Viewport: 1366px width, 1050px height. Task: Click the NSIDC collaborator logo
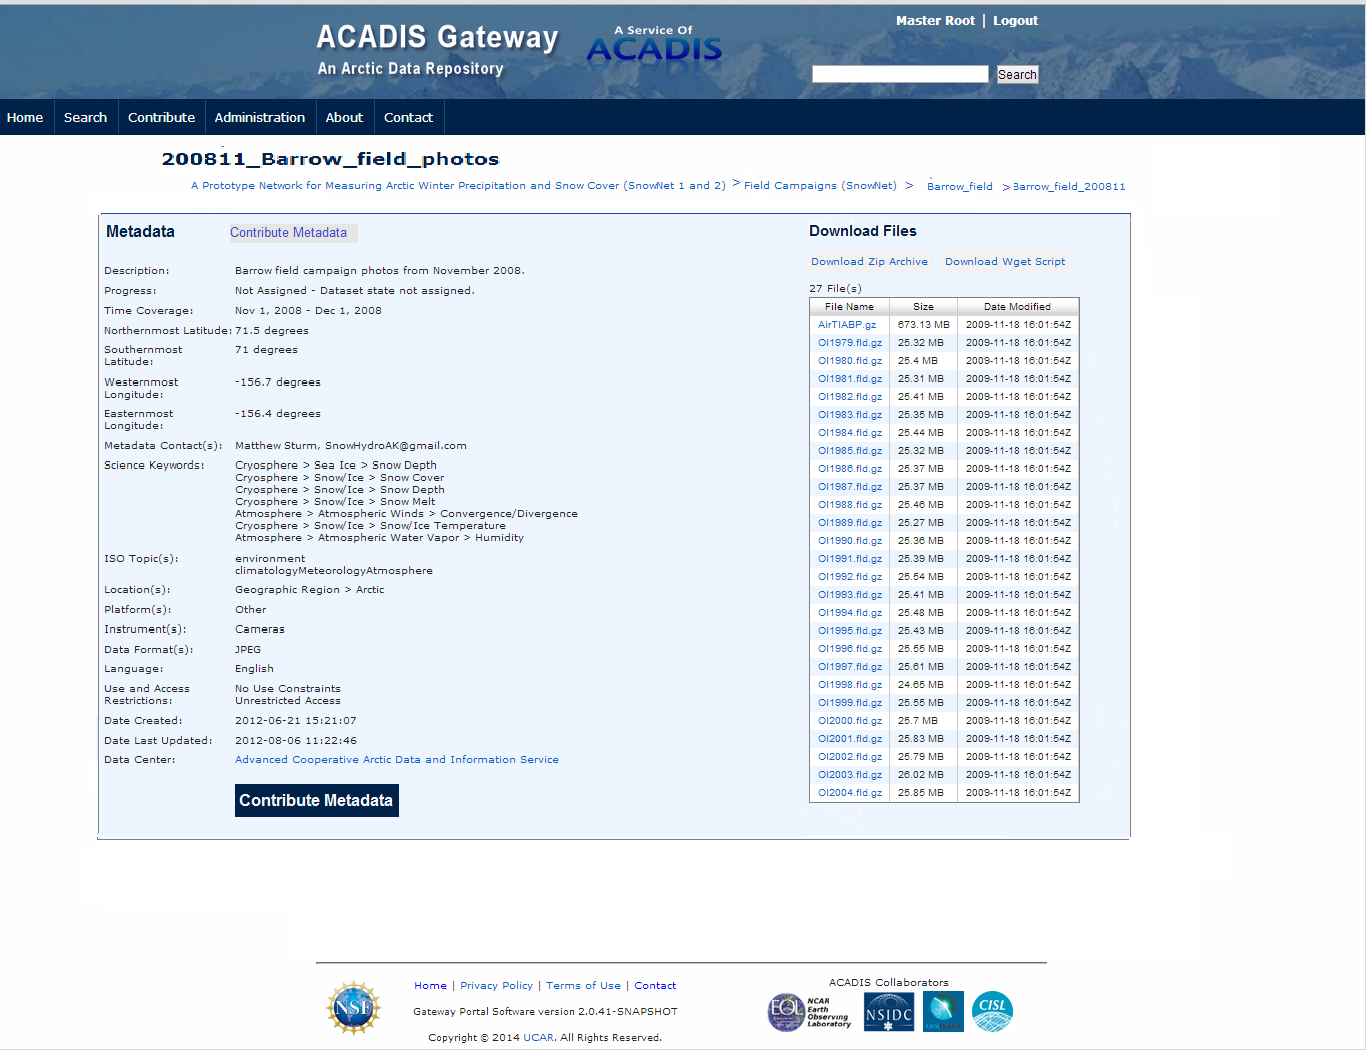[x=889, y=1012]
